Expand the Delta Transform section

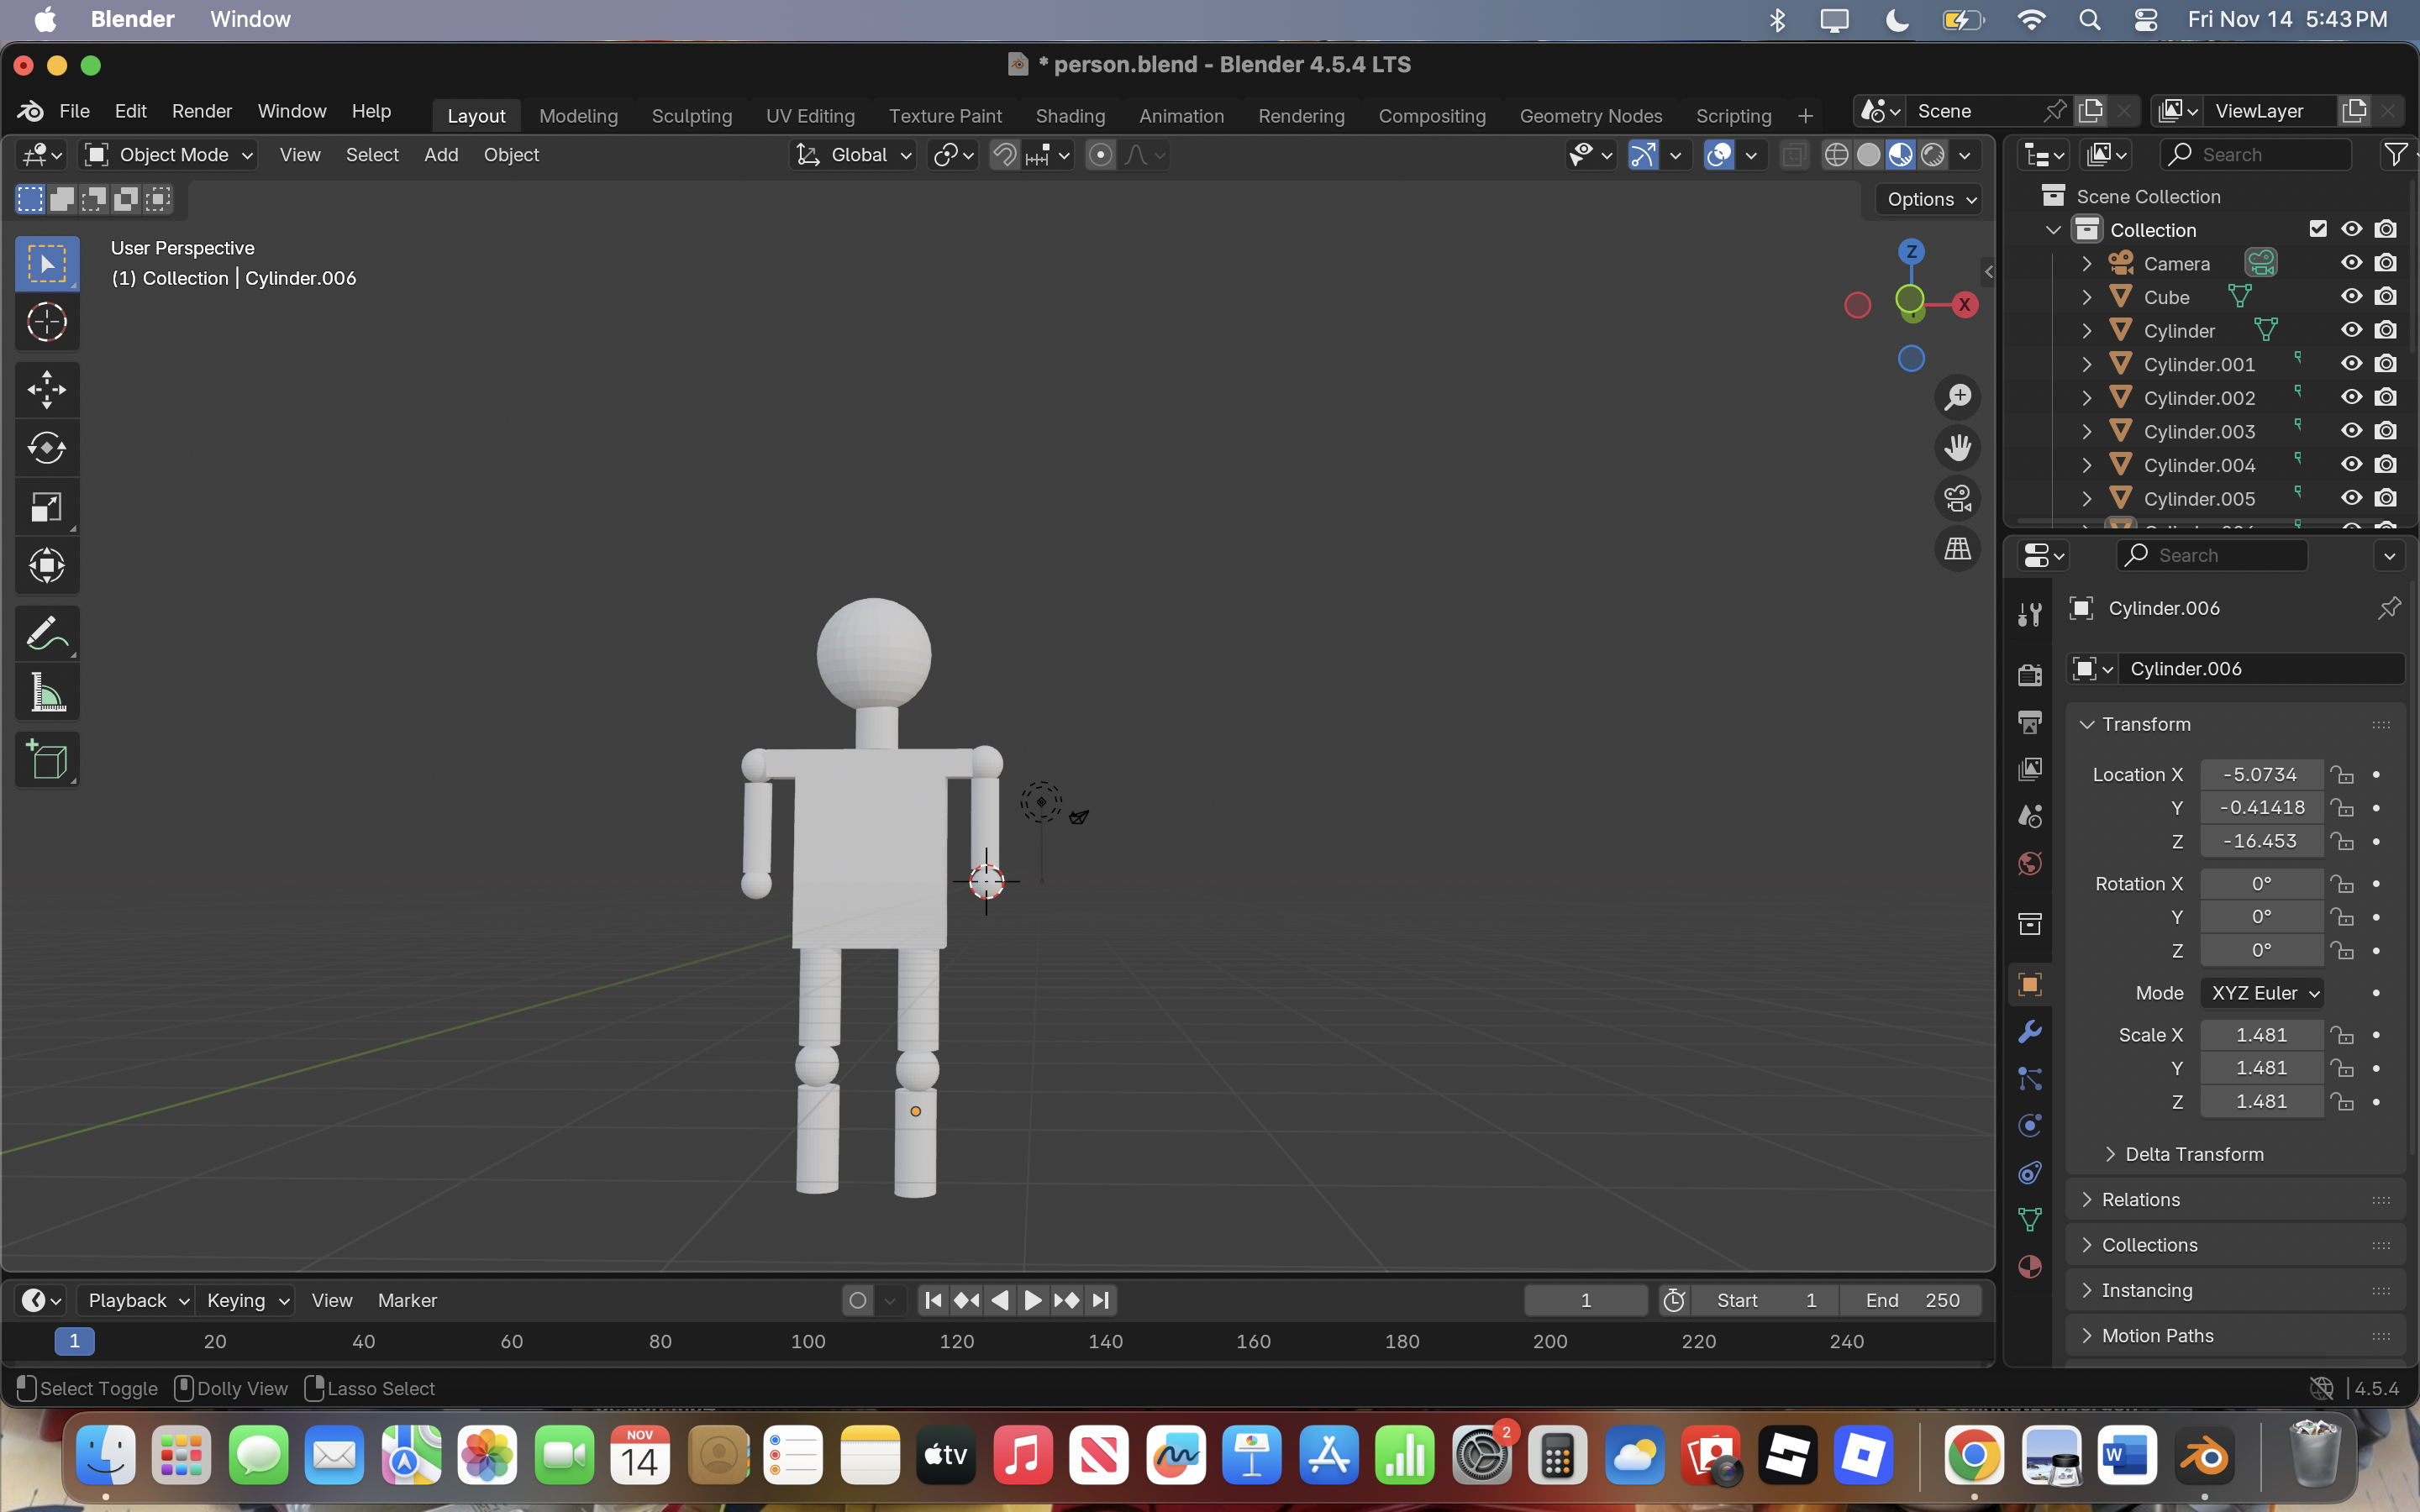pos(2193,1154)
